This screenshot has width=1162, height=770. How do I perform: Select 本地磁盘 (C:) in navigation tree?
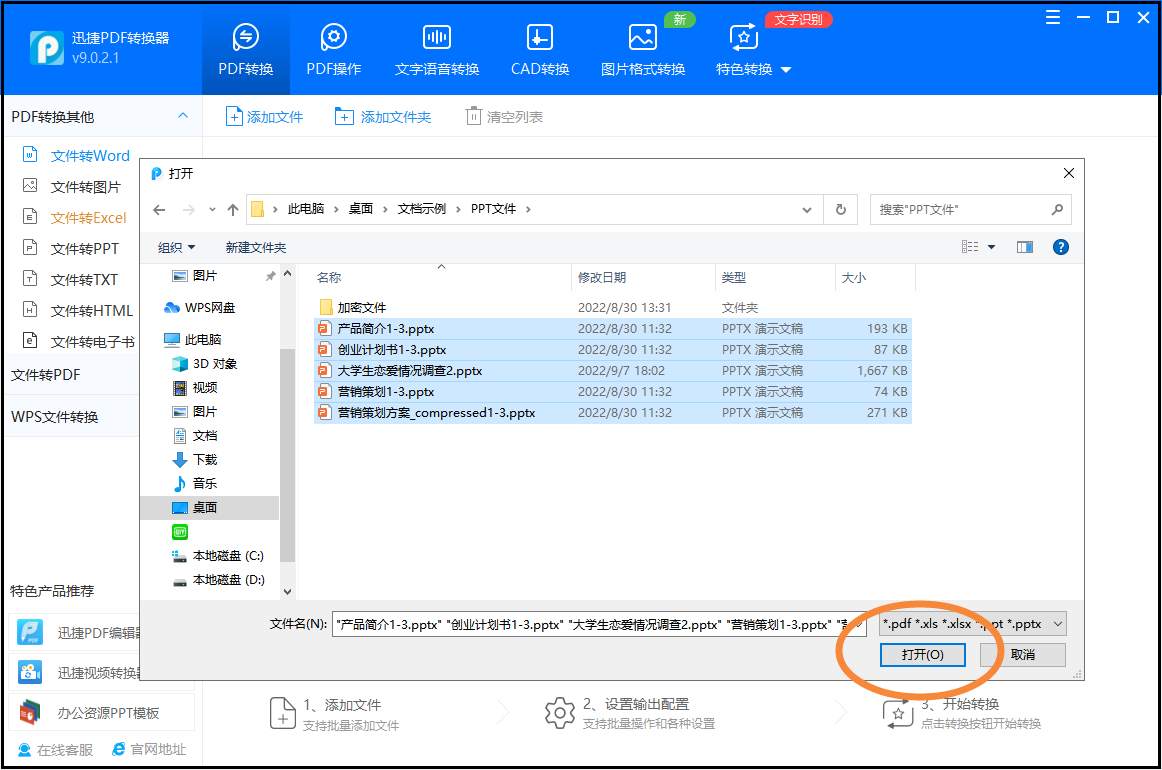pos(218,556)
